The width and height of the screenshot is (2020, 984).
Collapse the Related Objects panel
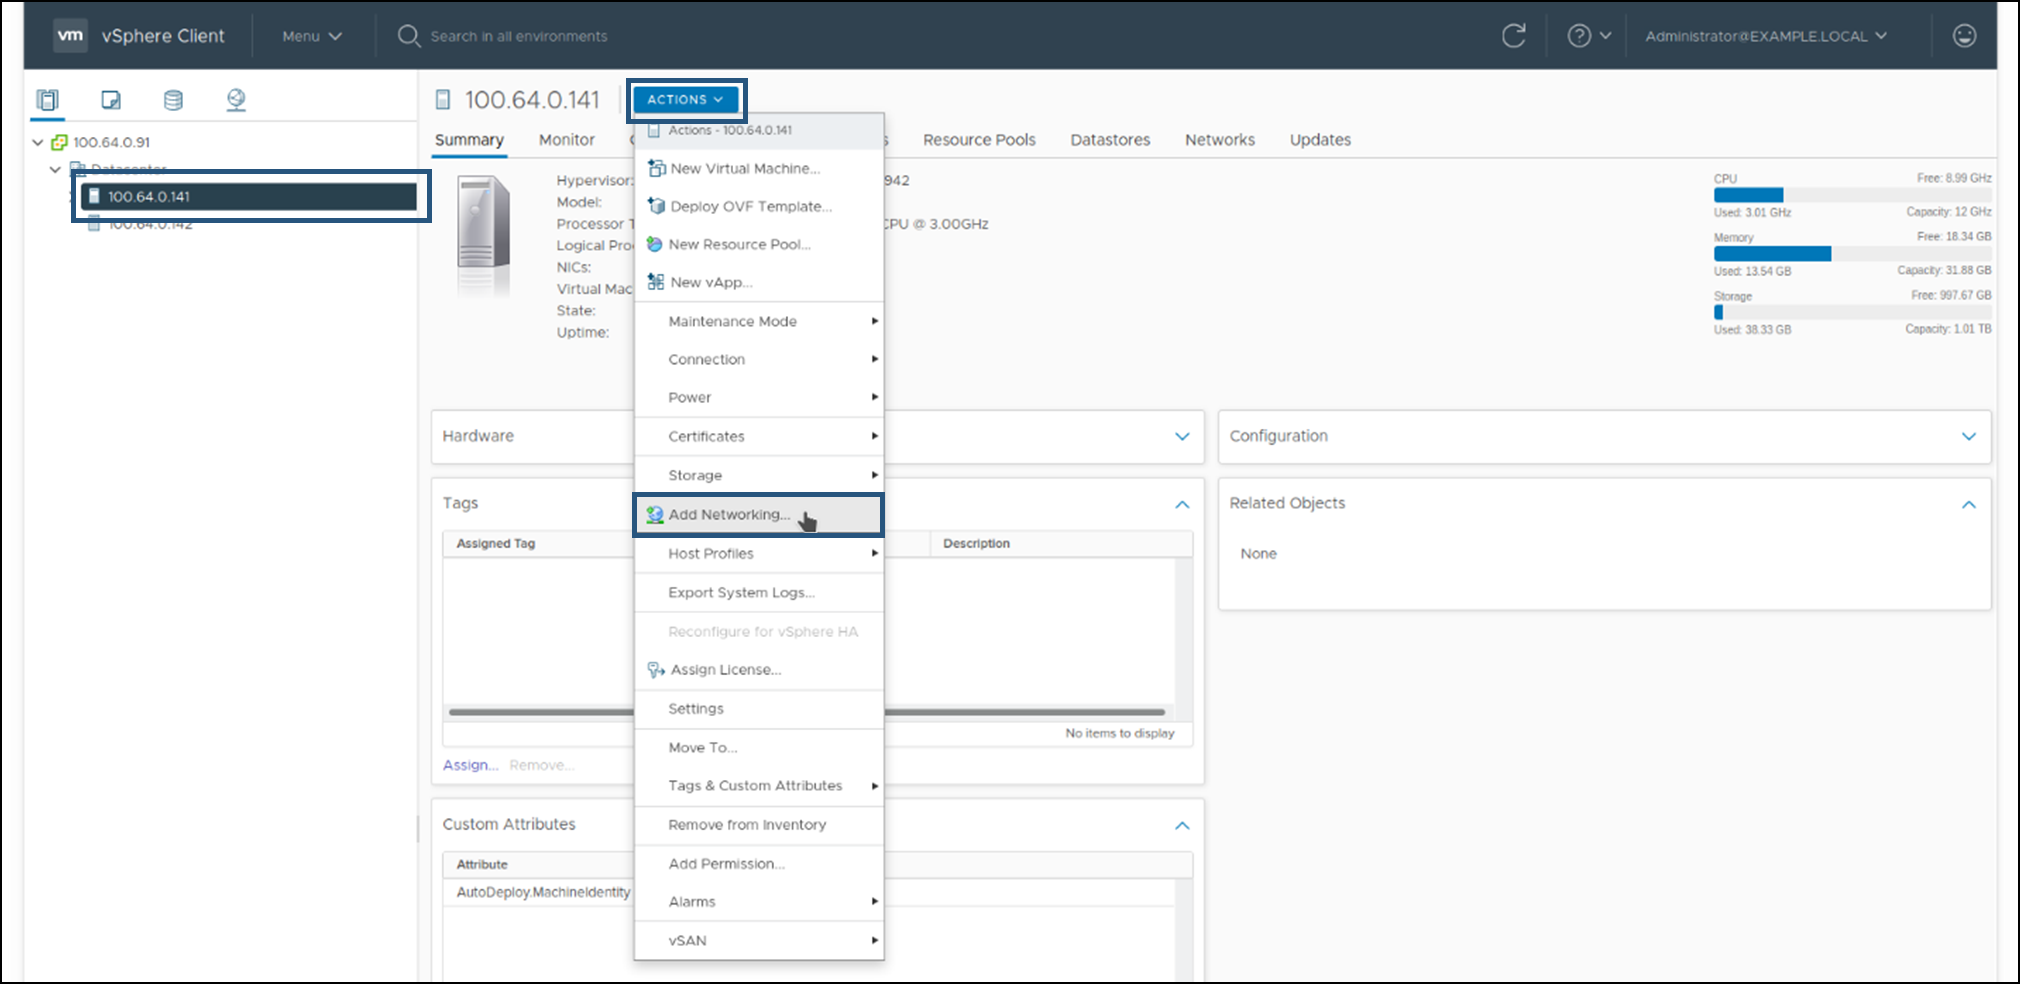coord(1969,504)
